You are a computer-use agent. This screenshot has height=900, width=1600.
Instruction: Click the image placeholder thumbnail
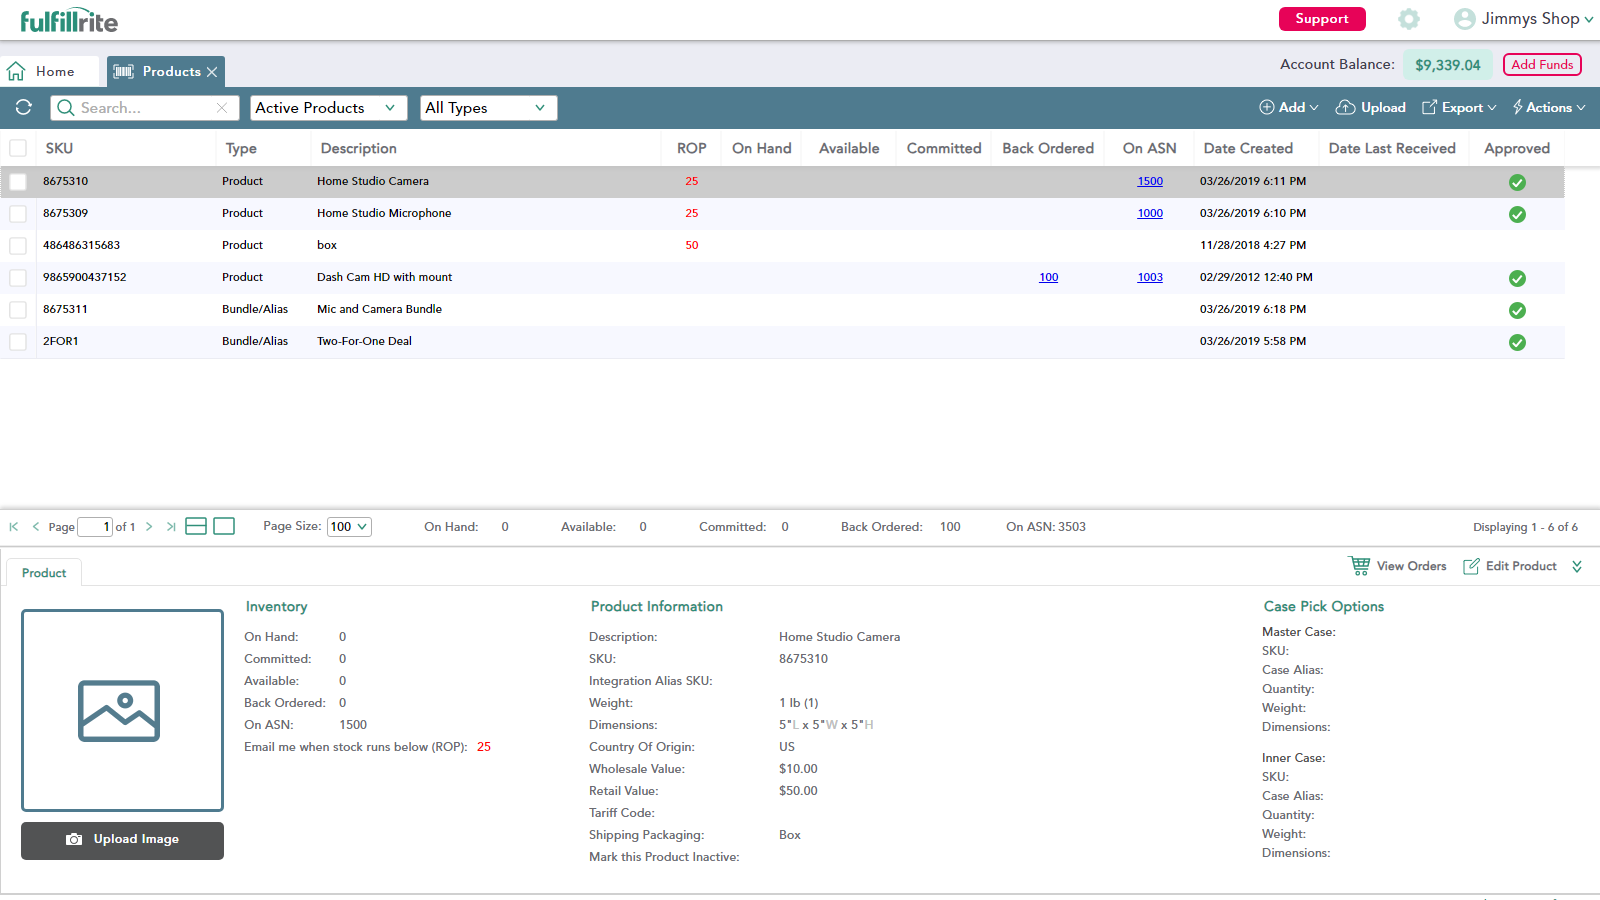(122, 710)
